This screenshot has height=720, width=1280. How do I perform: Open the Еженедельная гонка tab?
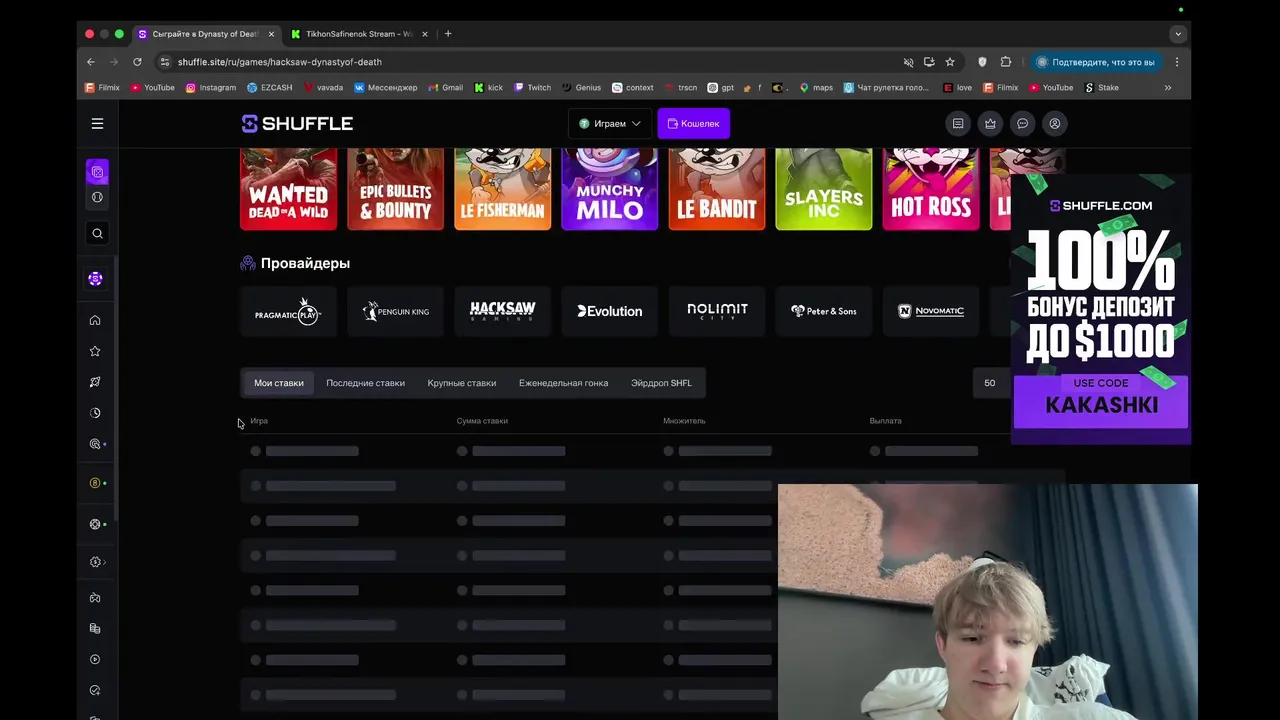pos(563,383)
